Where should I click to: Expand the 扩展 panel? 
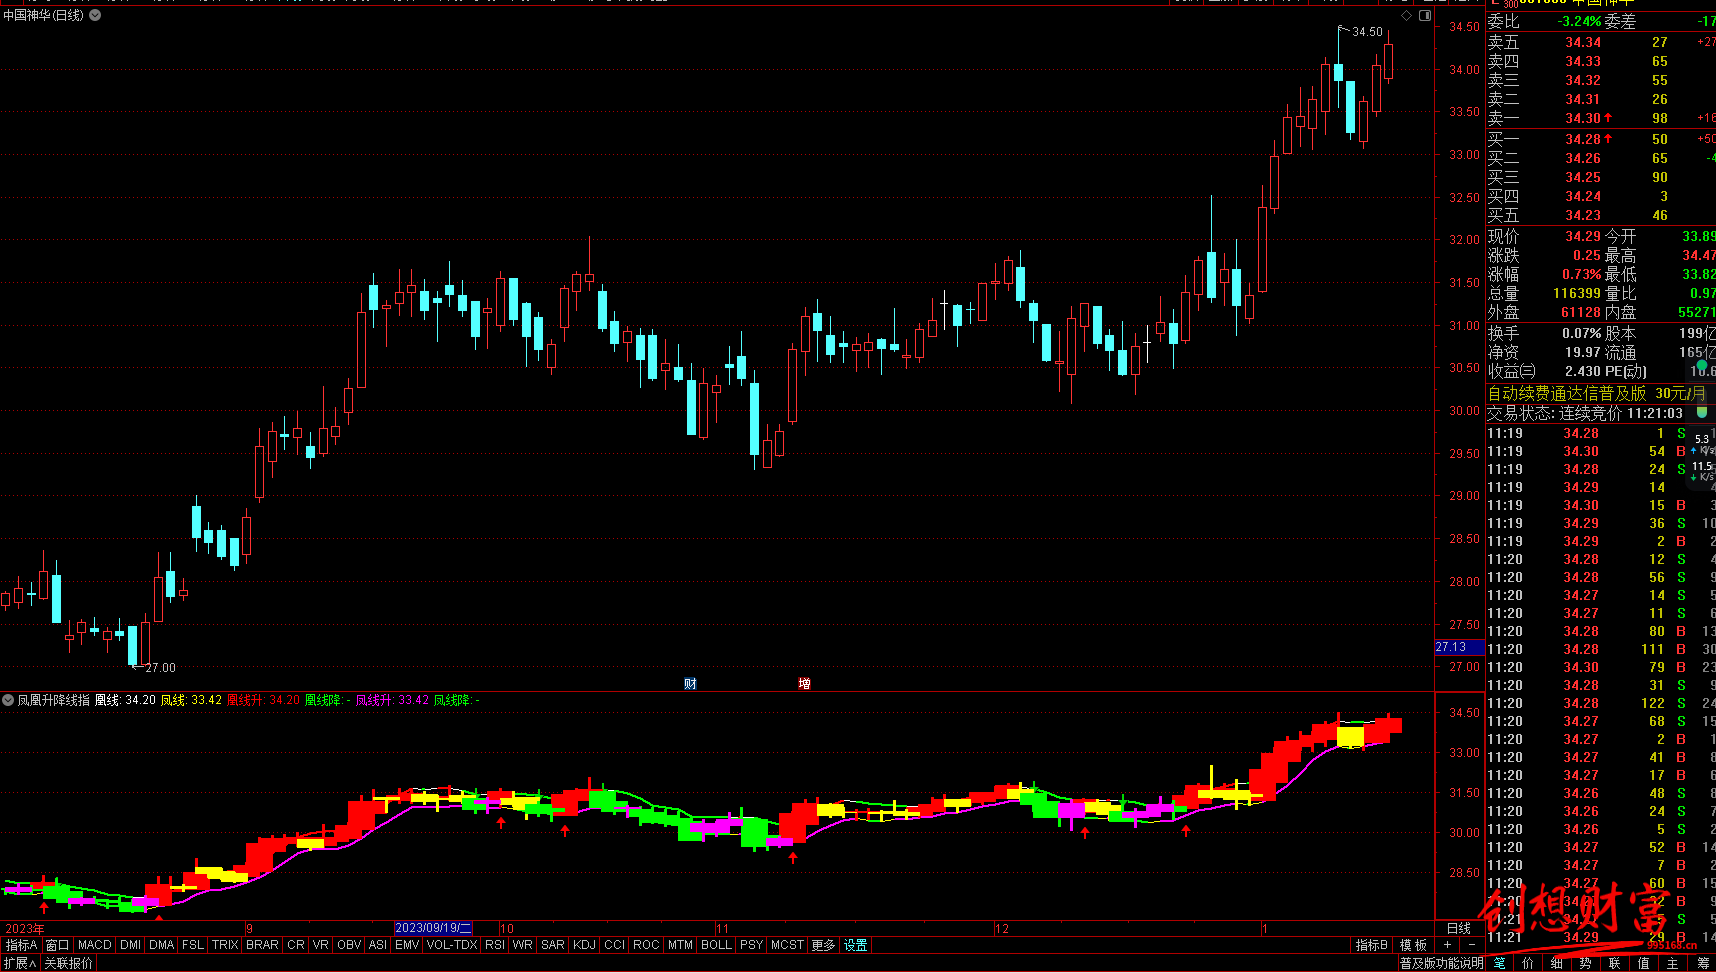pyautogui.click(x=20, y=963)
